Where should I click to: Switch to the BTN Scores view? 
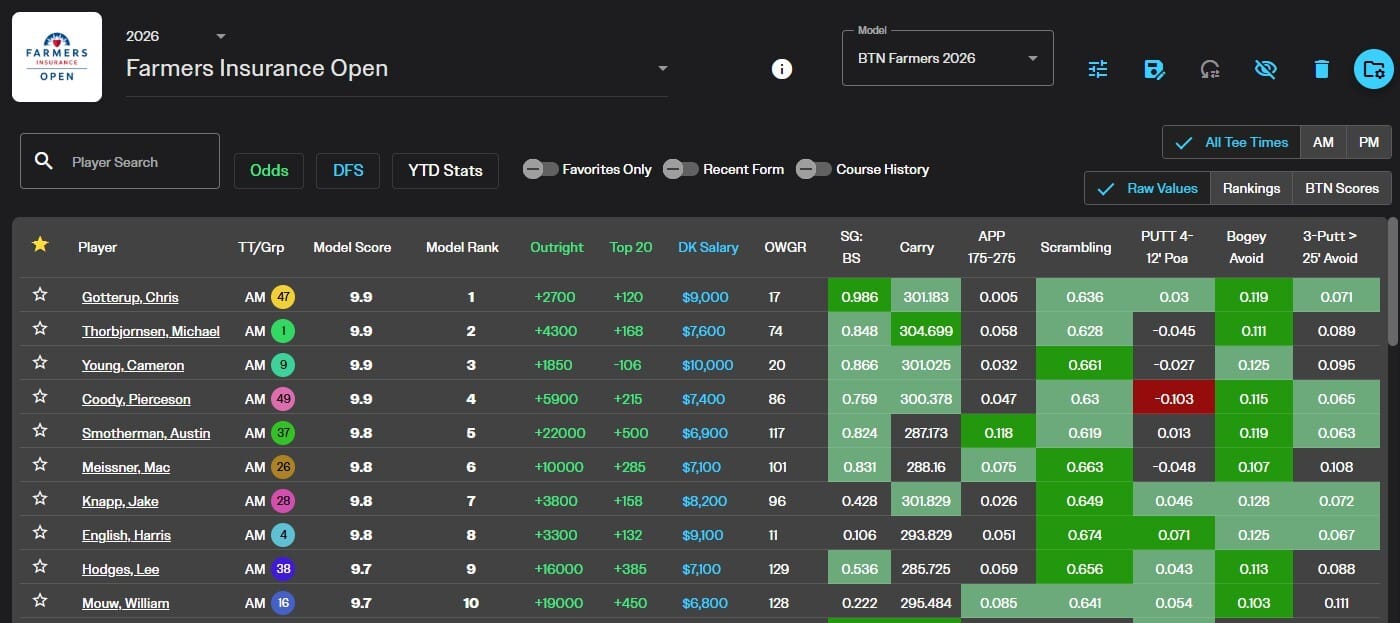tap(1341, 188)
